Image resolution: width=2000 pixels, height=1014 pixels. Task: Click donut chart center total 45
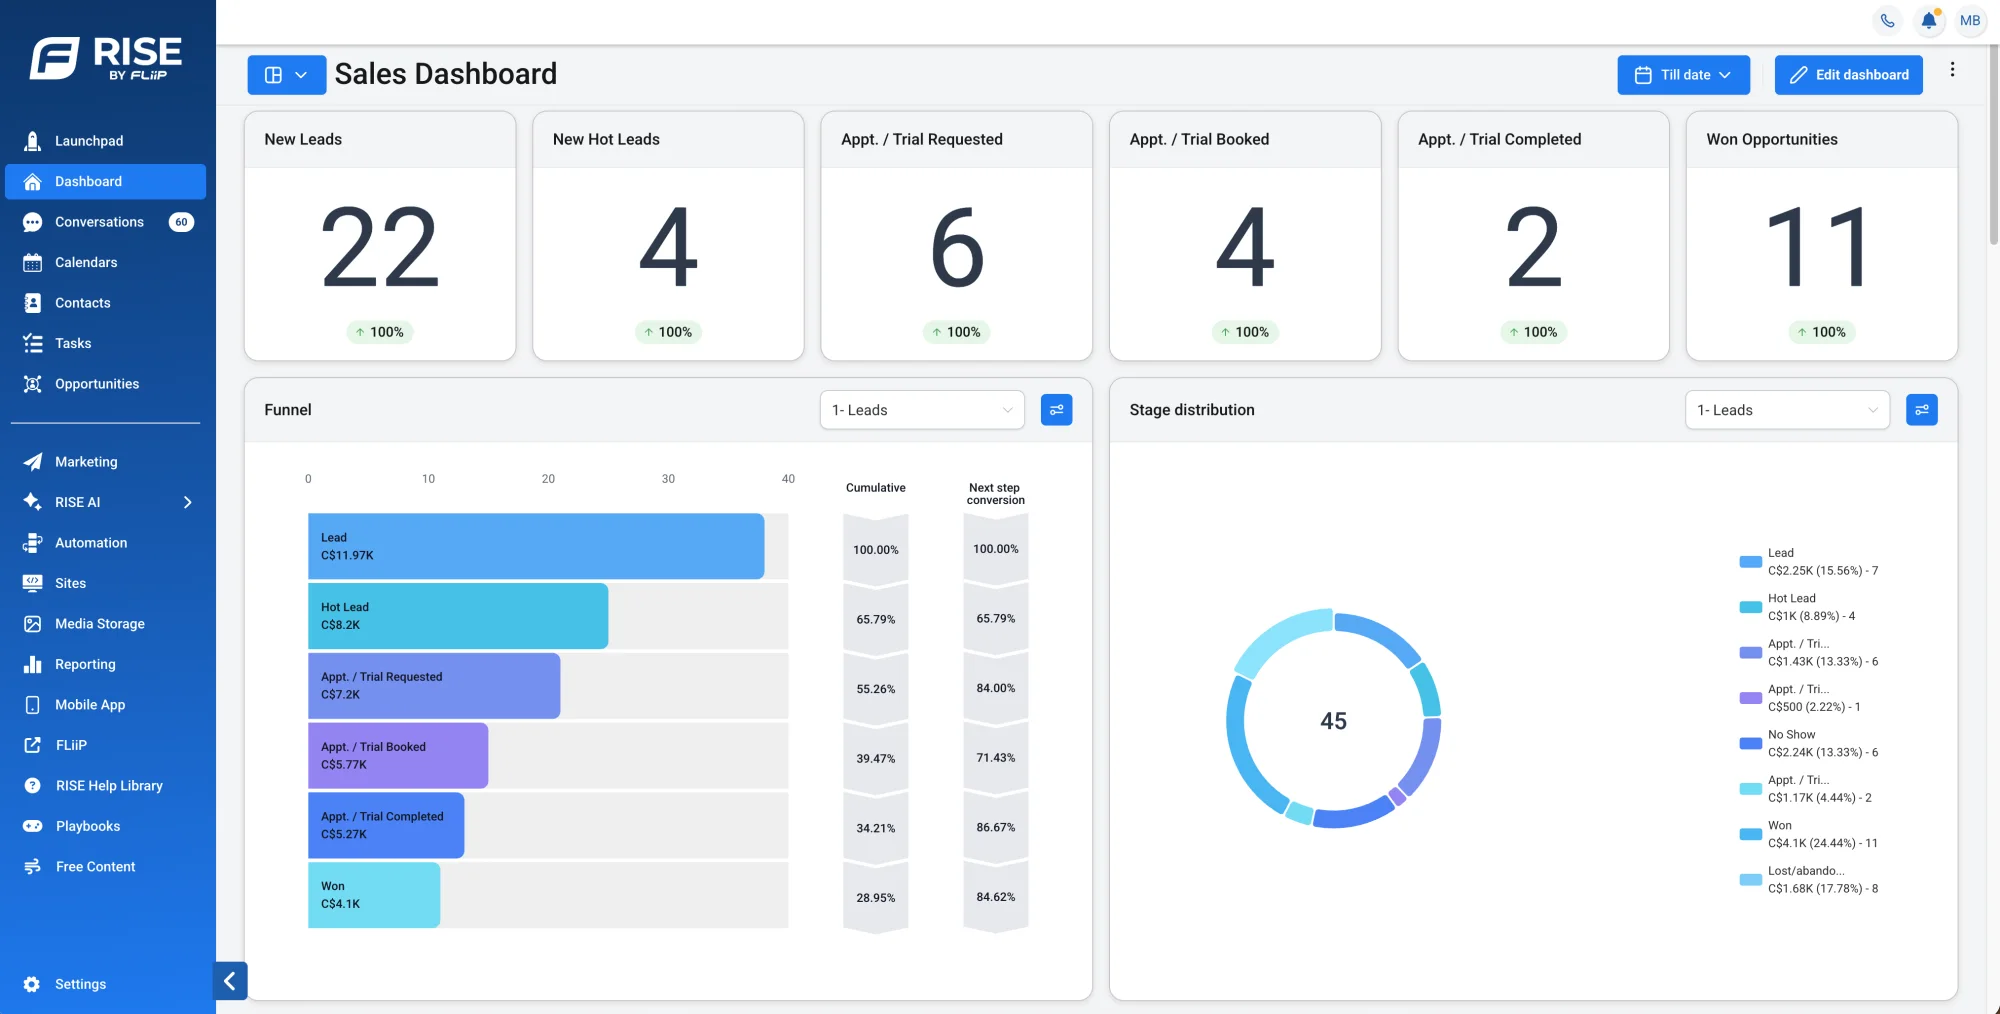point(1333,721)
